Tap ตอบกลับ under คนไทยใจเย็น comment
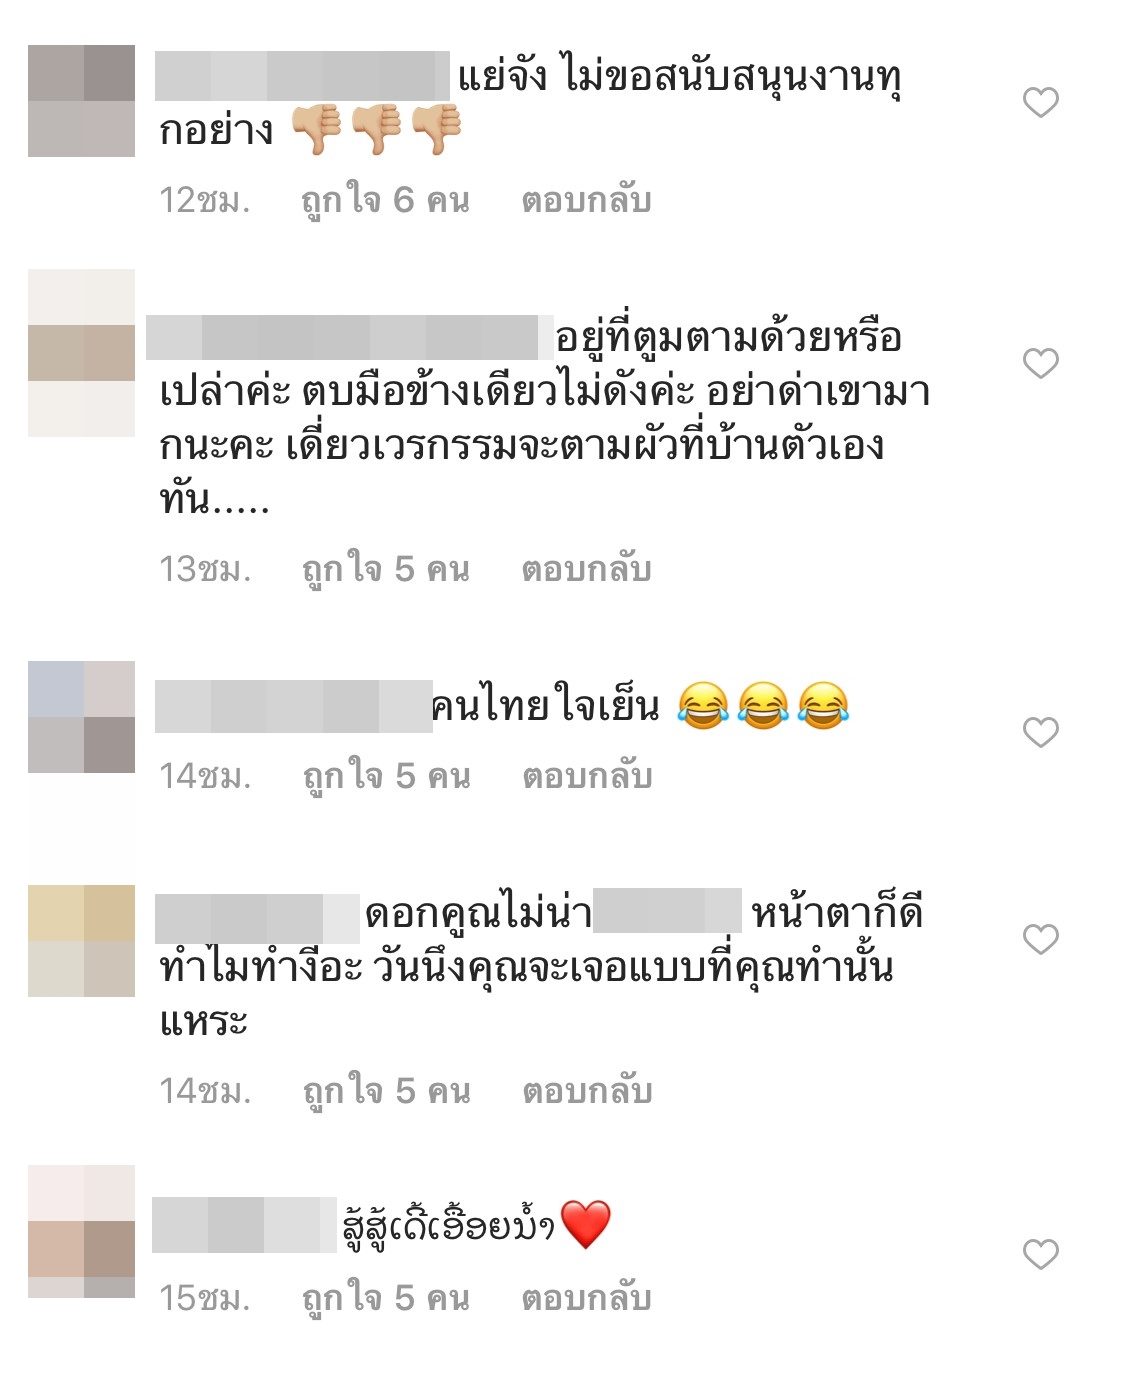Image resolution: width=1125 pixels, height=1377 pixels. click(587, 776)
